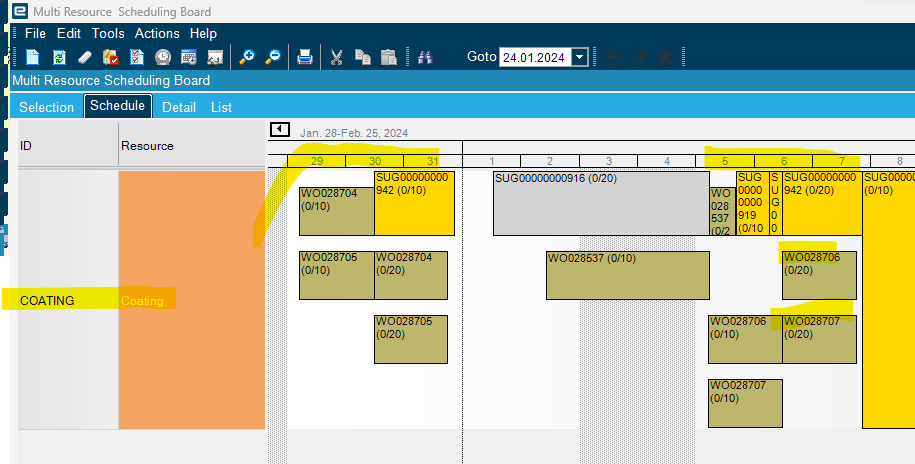Image resolution: width=915 pixels, height=464 pixels.
Task: Select the WO028707 (0/20) bar
Action: click(x=819, y=339)
